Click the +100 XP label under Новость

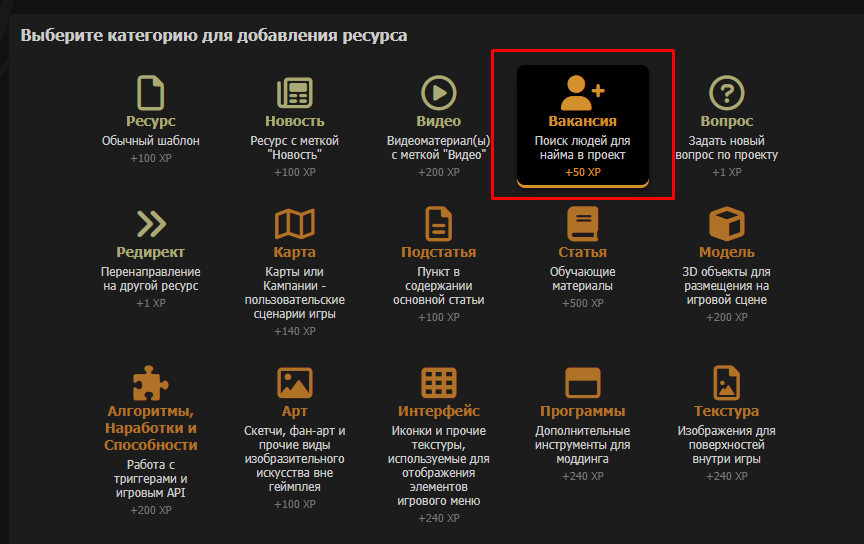[x=295, y=173]
